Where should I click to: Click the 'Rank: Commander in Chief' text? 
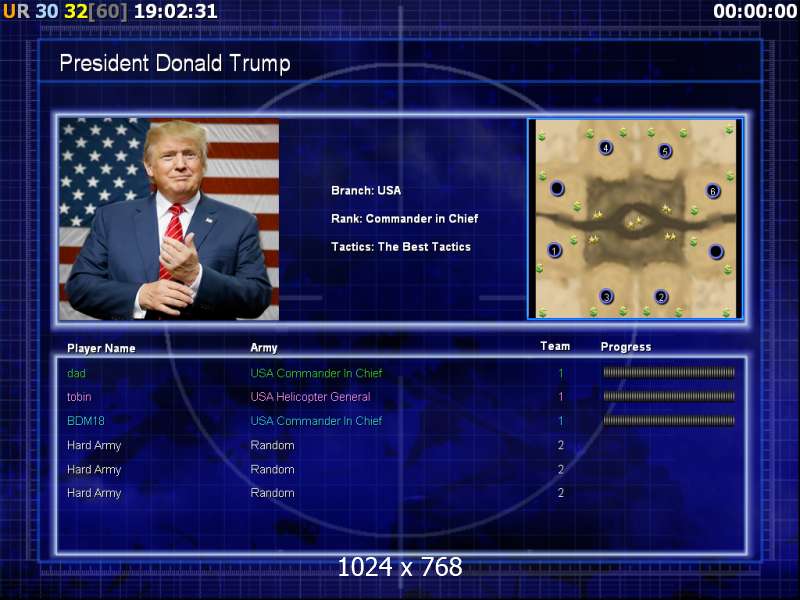click(x=405, y=219)
